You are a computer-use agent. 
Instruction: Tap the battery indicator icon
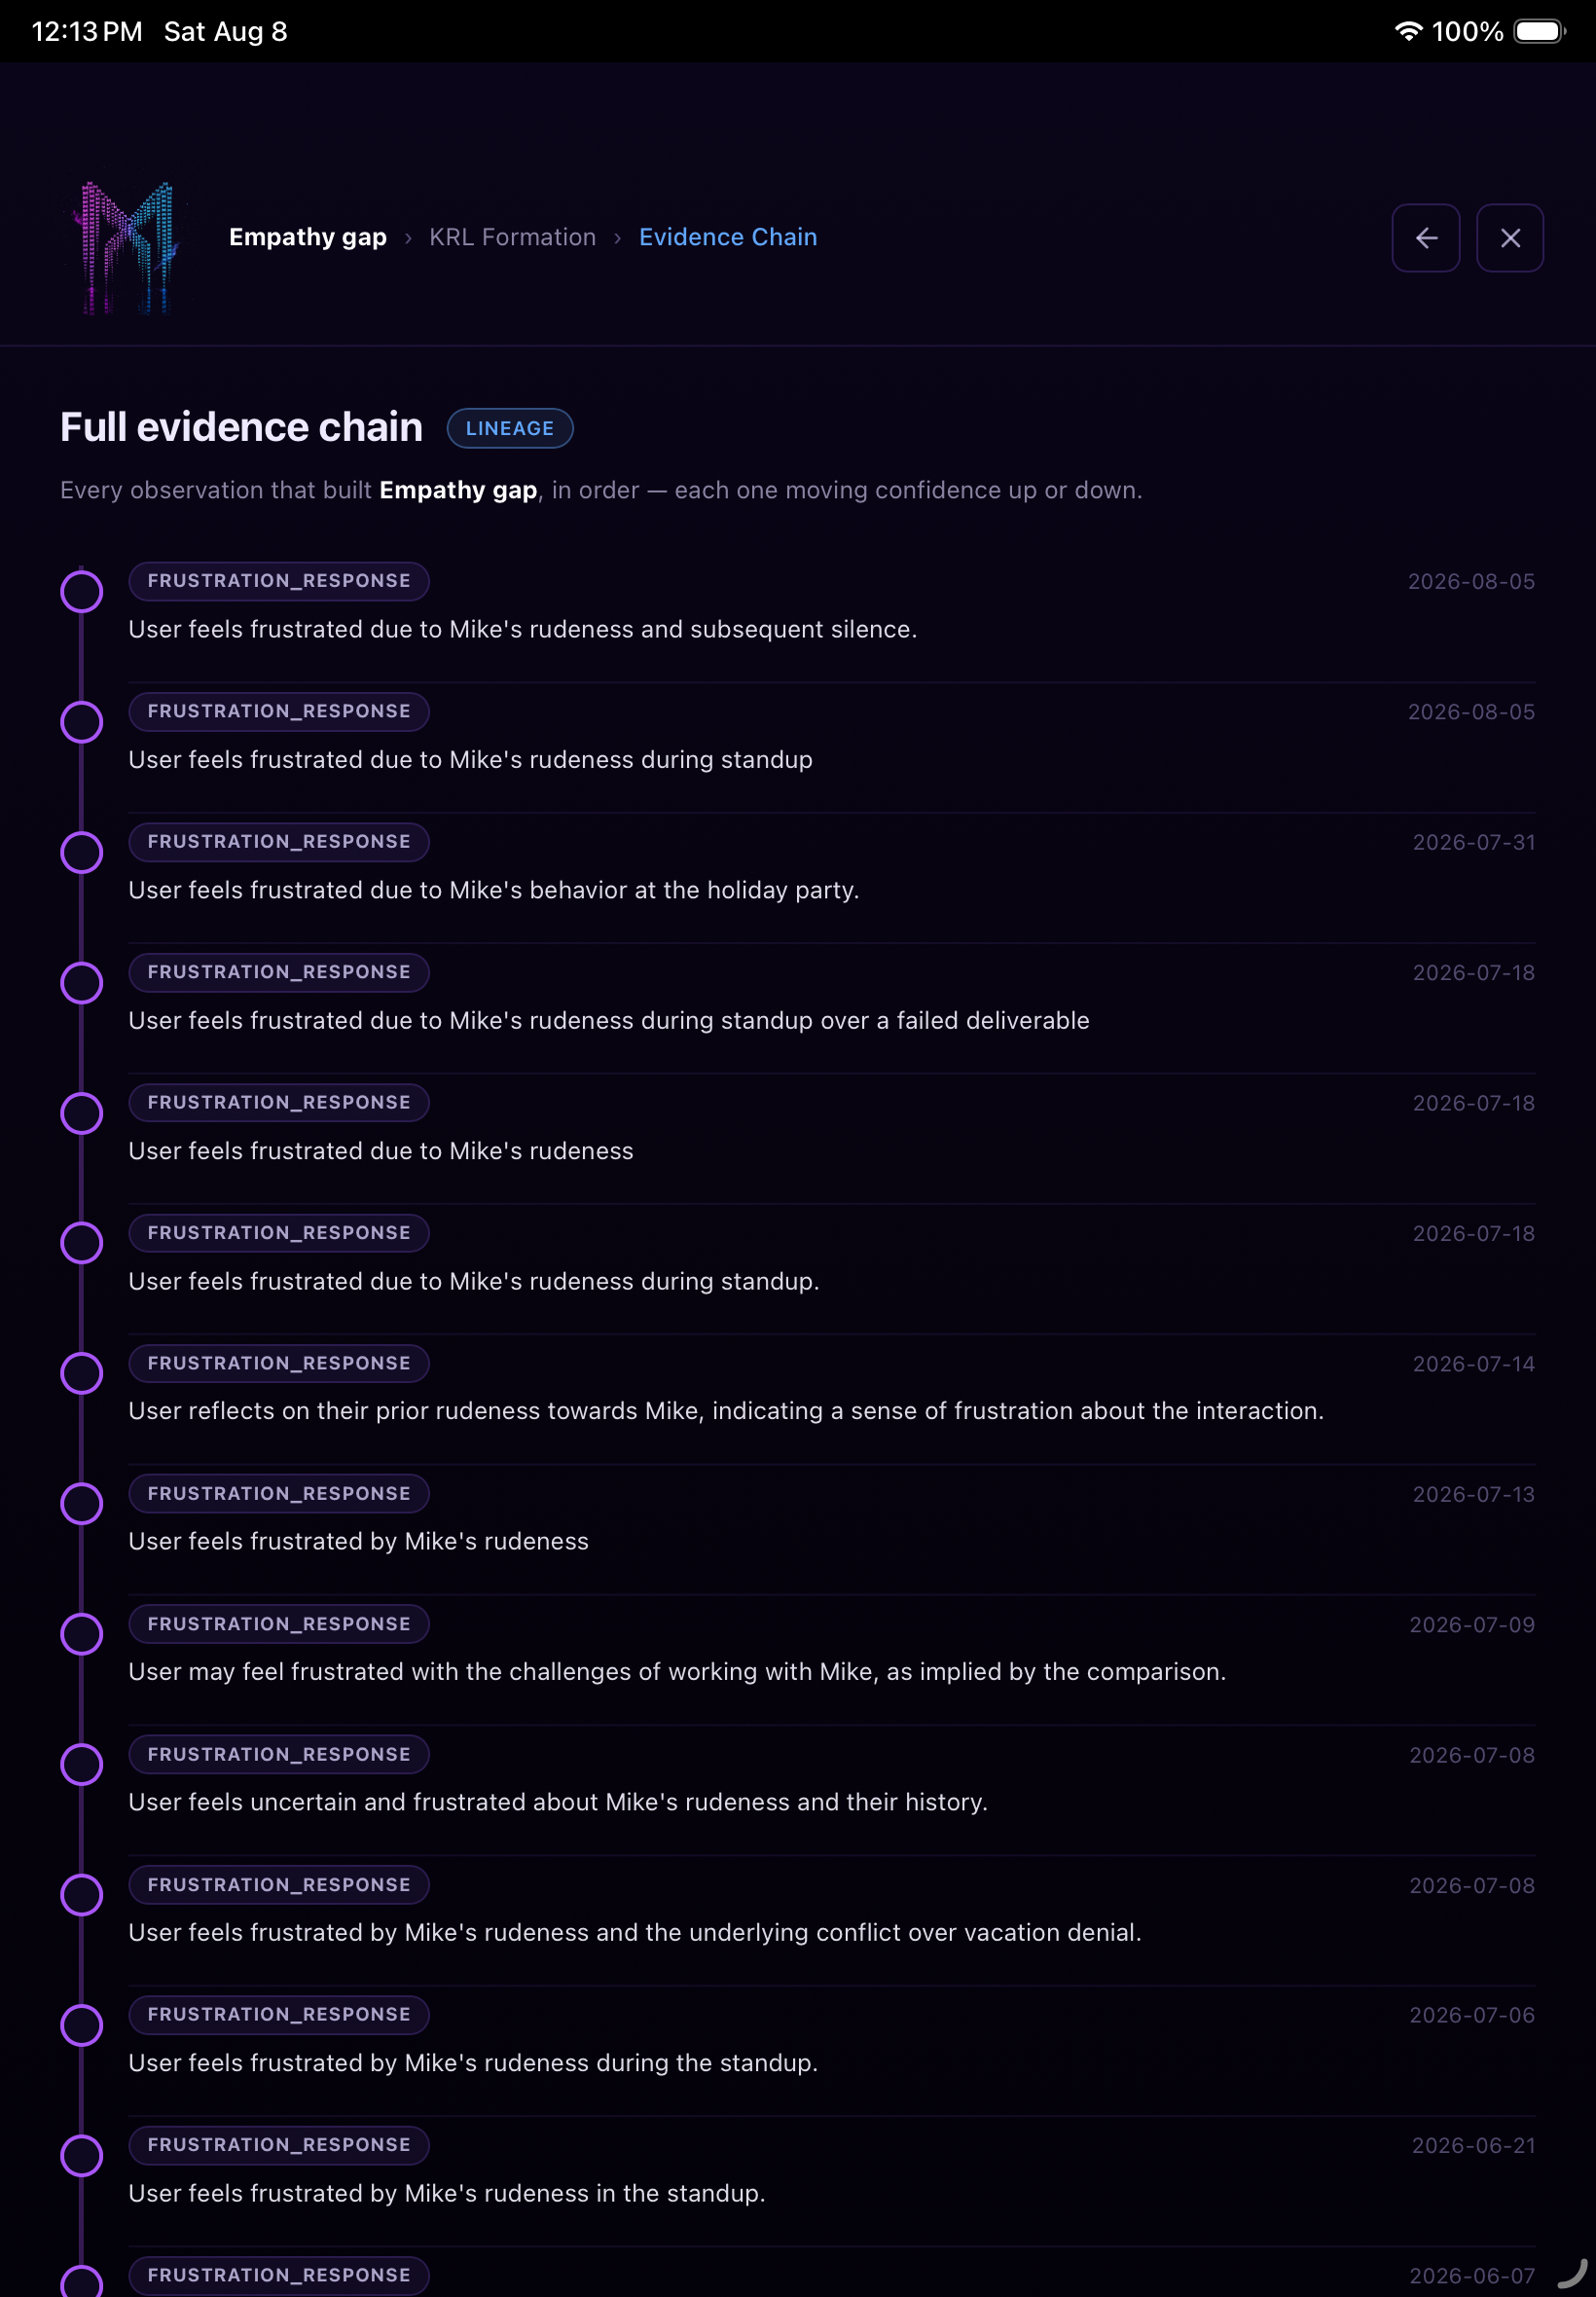[x=1540, y=31]
